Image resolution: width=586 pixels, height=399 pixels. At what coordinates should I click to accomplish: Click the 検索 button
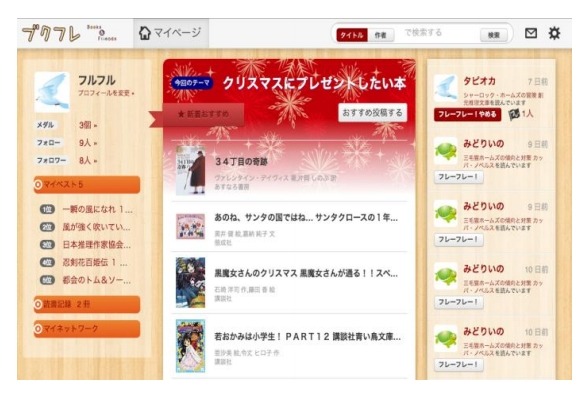pos(494,35)
